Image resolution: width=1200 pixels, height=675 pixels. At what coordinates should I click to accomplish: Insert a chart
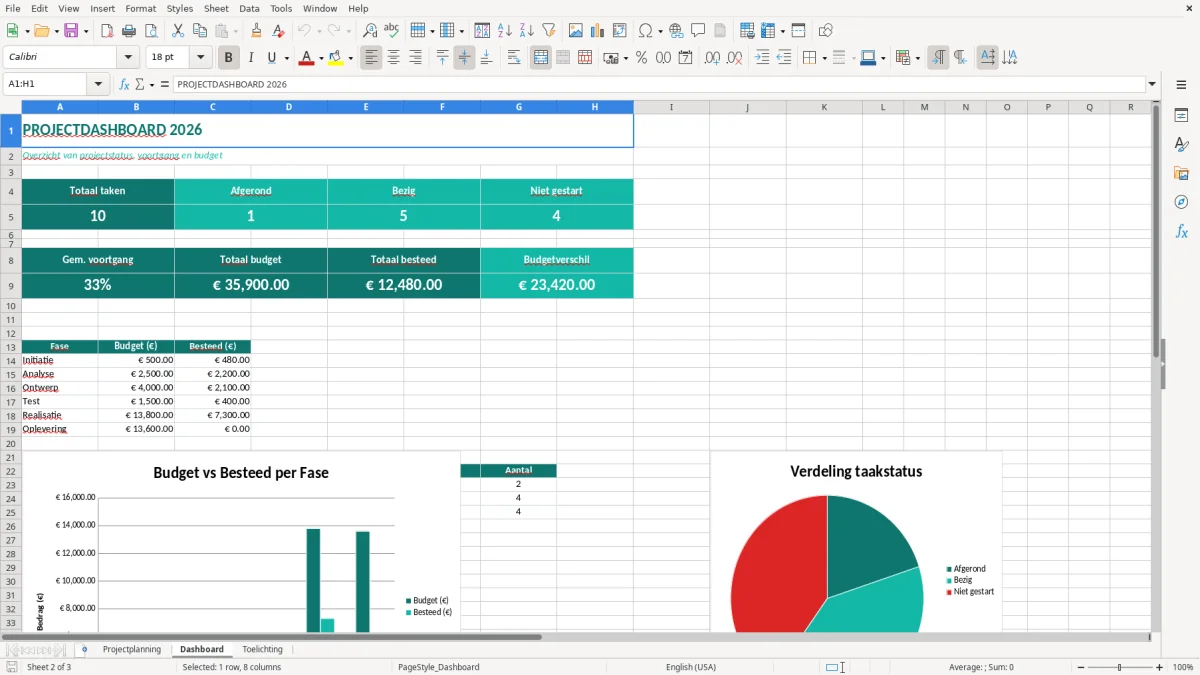click(598, 31)
